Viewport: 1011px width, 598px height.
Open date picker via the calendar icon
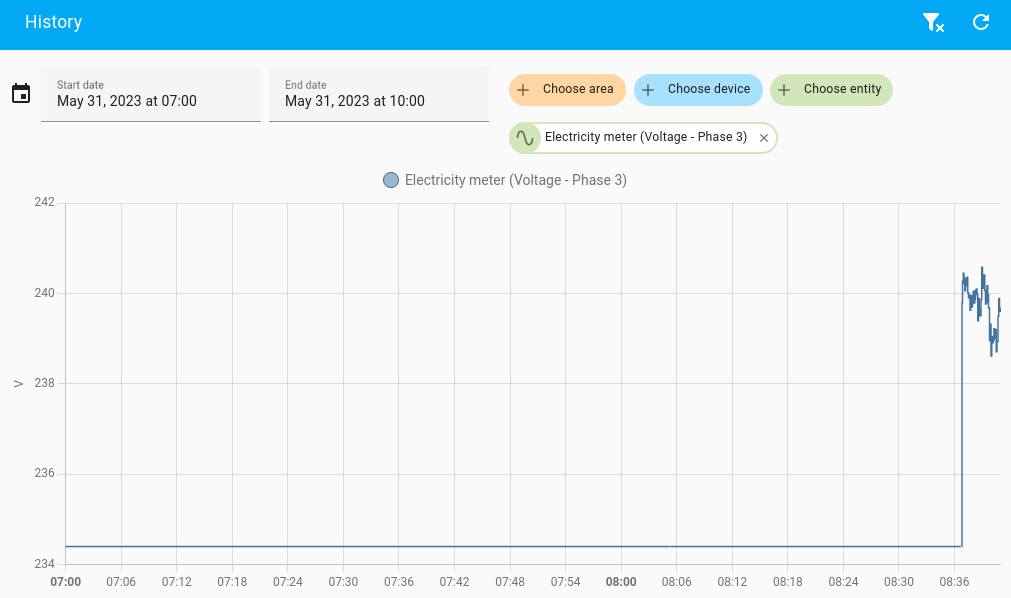point(20,93)
